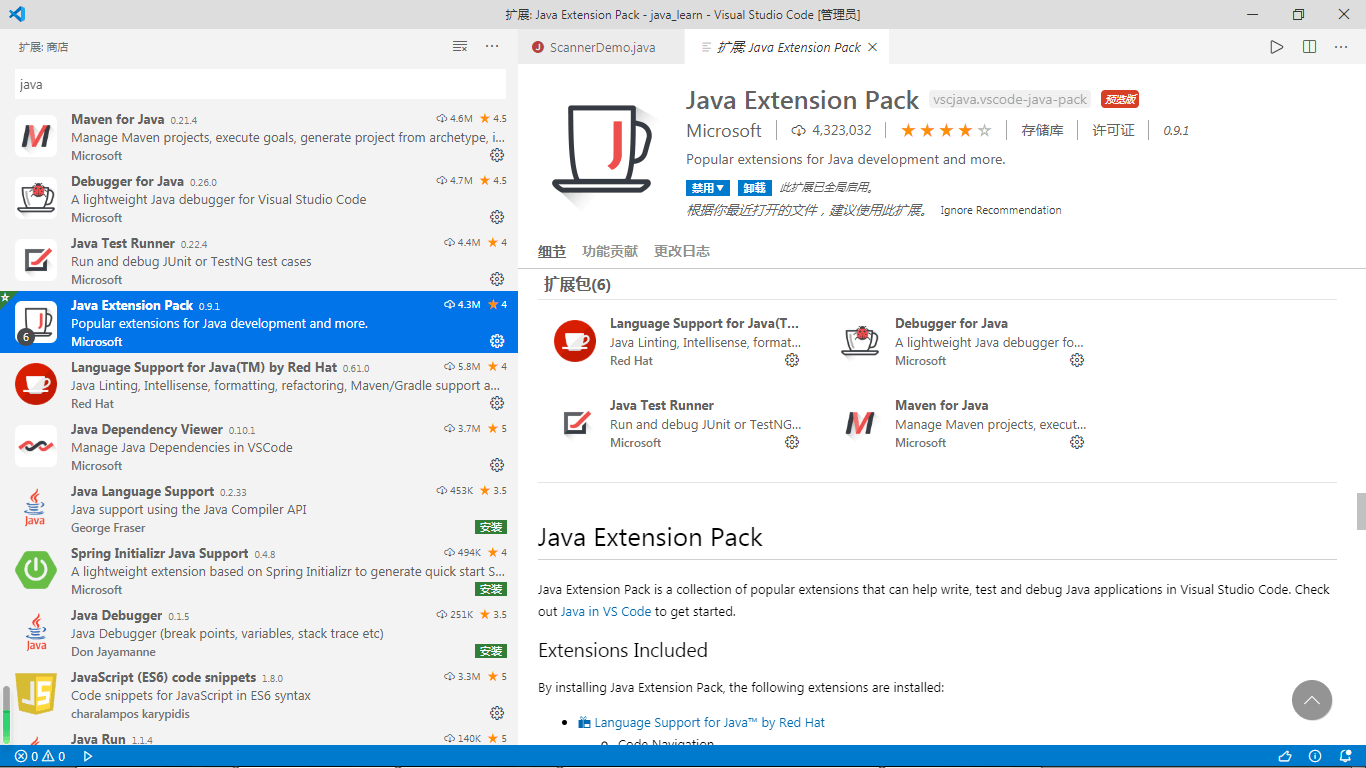Clear extensions search results icon

click(460, 47)
